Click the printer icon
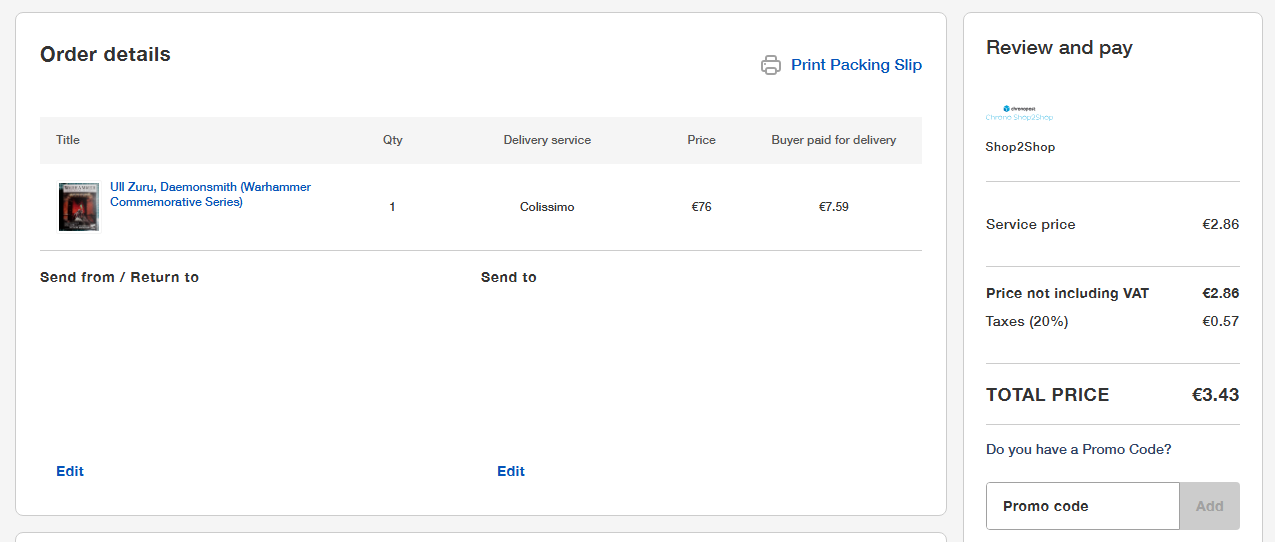1275x542 pixels. [770, 65]
